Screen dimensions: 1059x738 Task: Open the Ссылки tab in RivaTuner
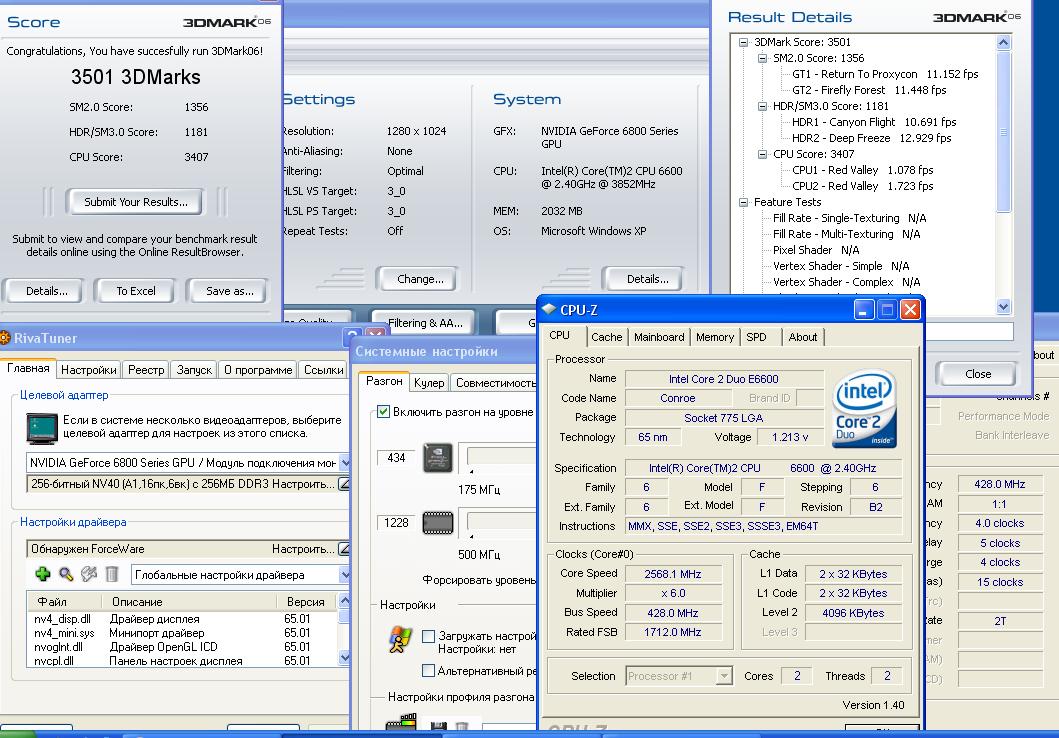(x=324, y=369)
